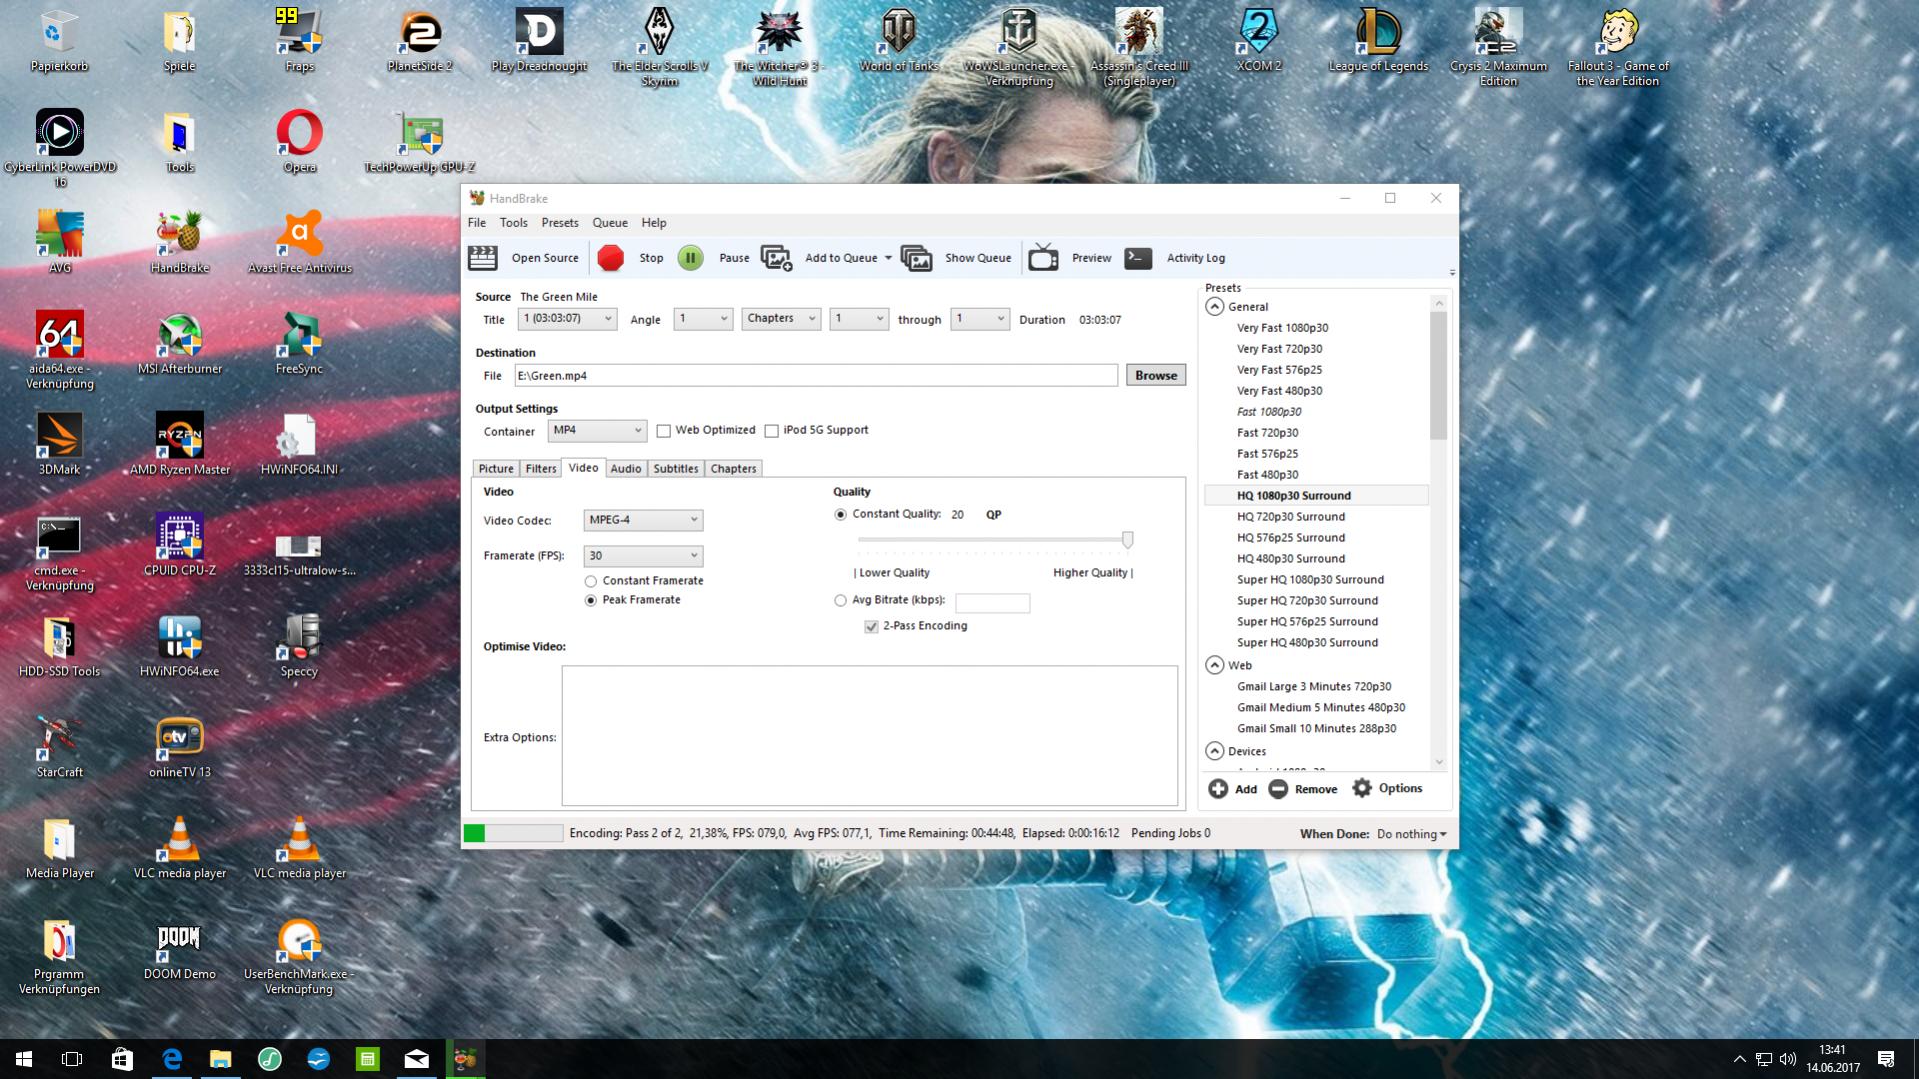Open the end chapter dropdown after 'through'
The width and height of the screenshot is (1919, 1079).
[x=980, y=319]
